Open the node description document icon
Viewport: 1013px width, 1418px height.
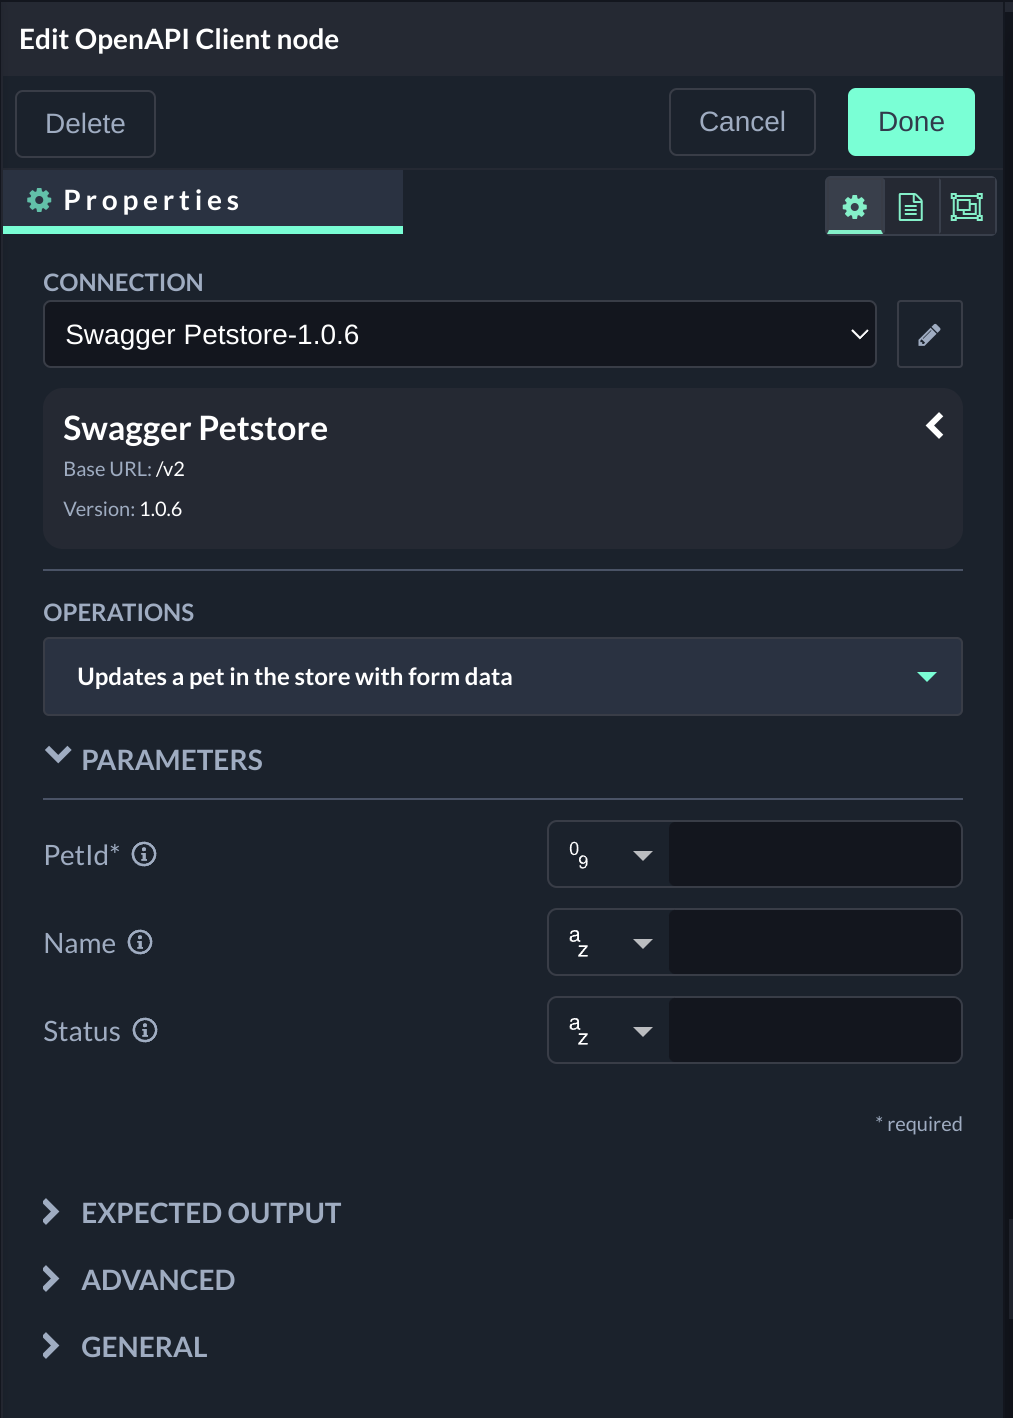pyautogui.click(x=911, y=207)
